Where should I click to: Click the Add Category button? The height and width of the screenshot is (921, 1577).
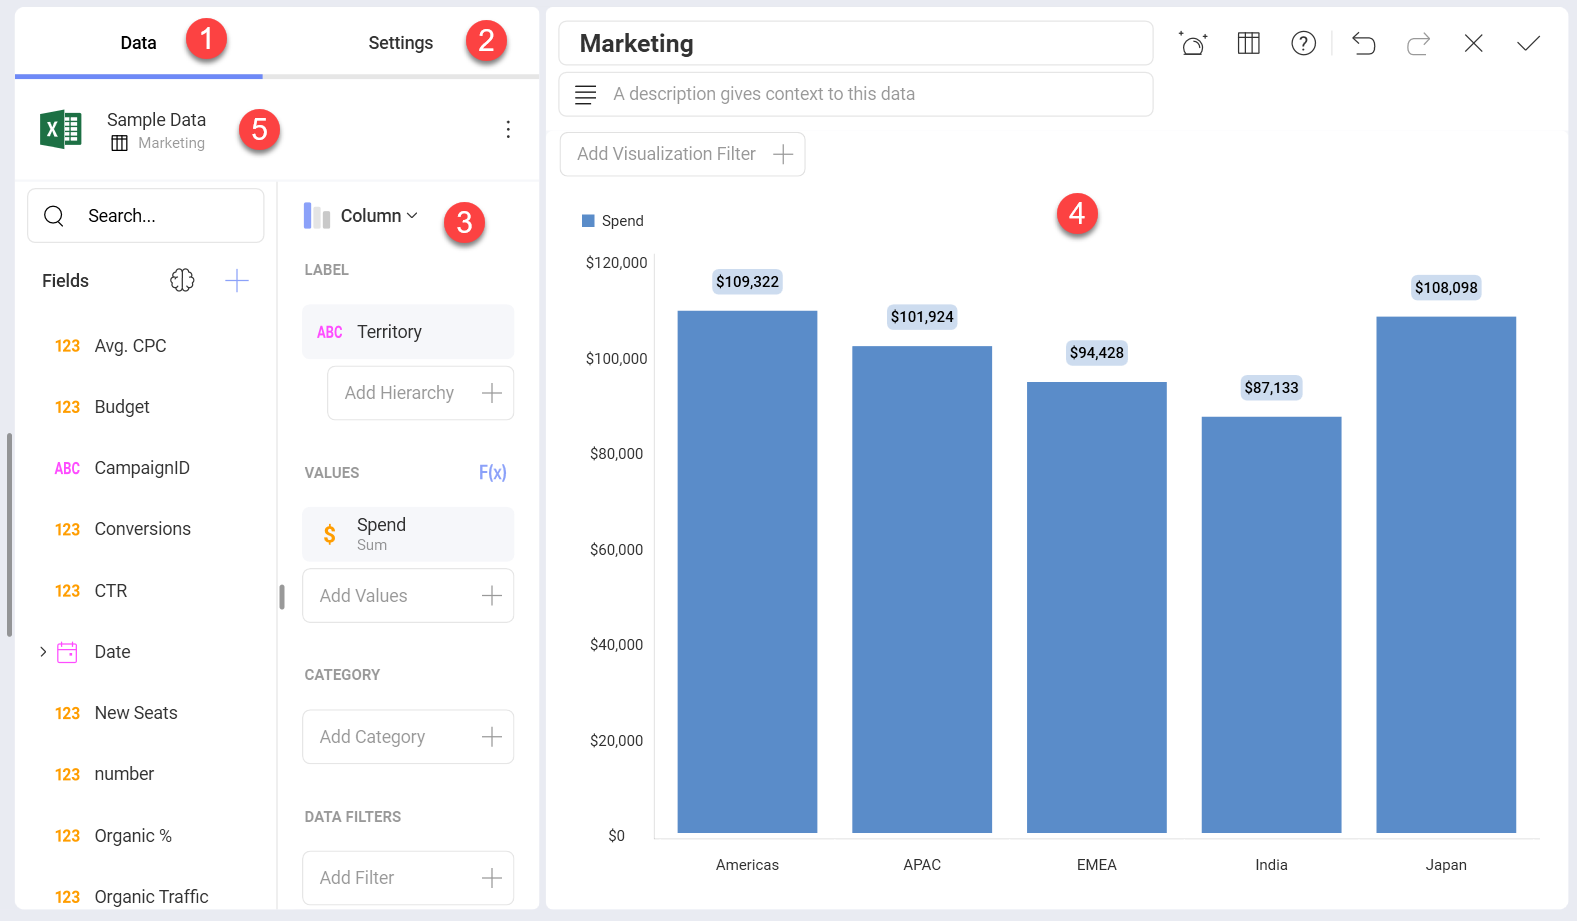(x=408, y=737)
